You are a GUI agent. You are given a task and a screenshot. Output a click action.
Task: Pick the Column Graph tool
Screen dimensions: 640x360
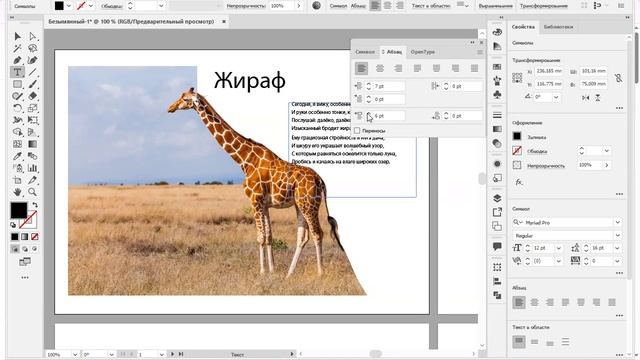[33, 168]
